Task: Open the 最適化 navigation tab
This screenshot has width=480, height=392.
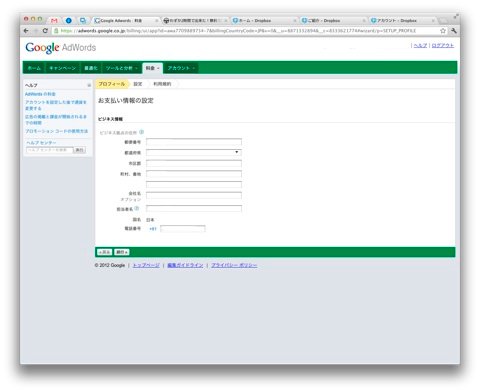Action: 91,68
